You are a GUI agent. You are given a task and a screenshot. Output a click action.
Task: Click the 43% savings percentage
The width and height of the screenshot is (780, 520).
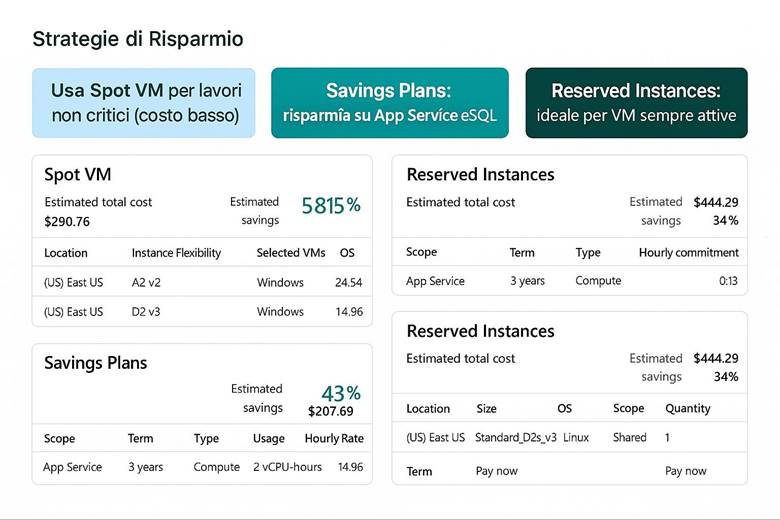(341, 393)
